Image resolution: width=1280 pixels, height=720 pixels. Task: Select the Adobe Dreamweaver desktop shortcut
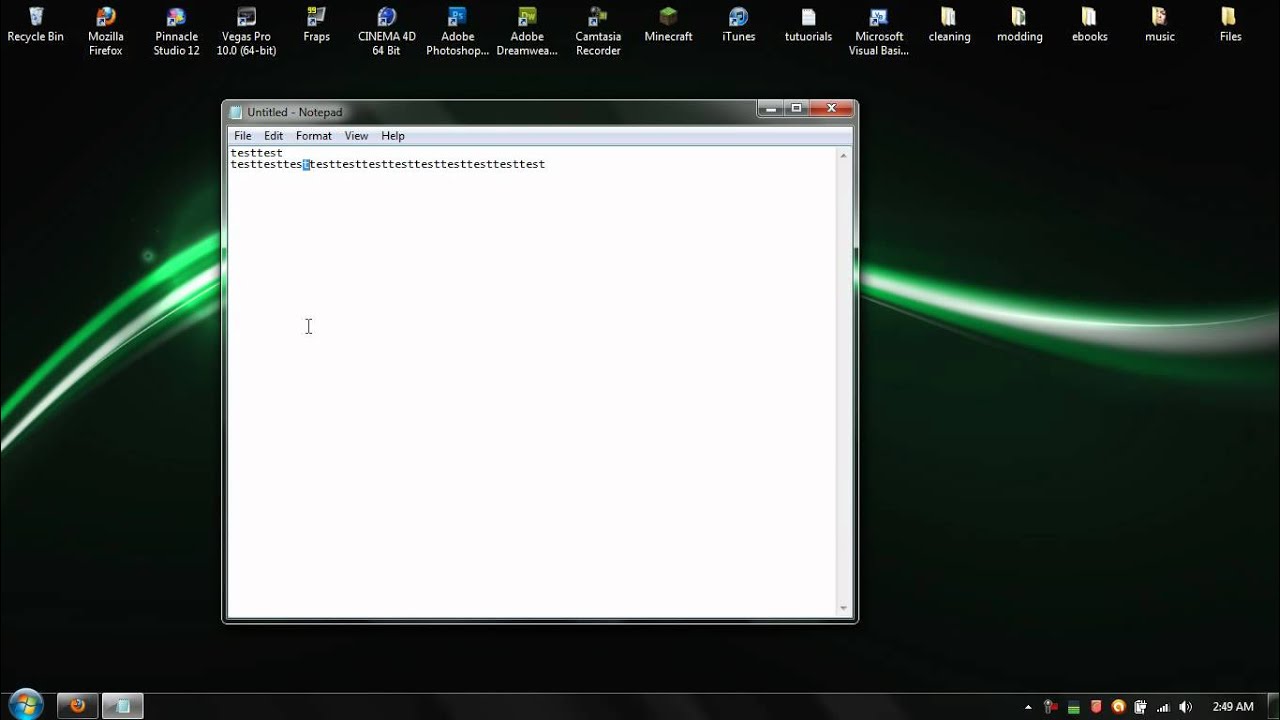(527, 32)
